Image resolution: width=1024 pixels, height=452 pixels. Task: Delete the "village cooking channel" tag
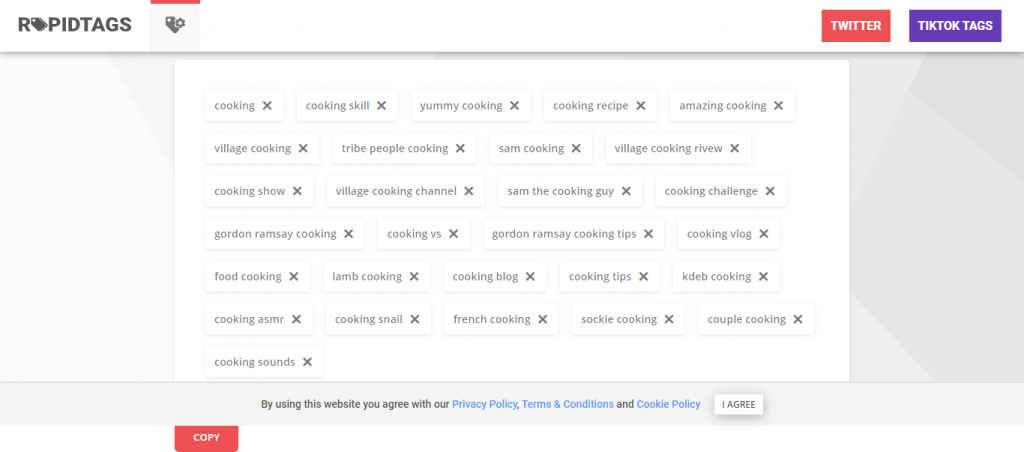pyautogui.click(x=468, y=191)
